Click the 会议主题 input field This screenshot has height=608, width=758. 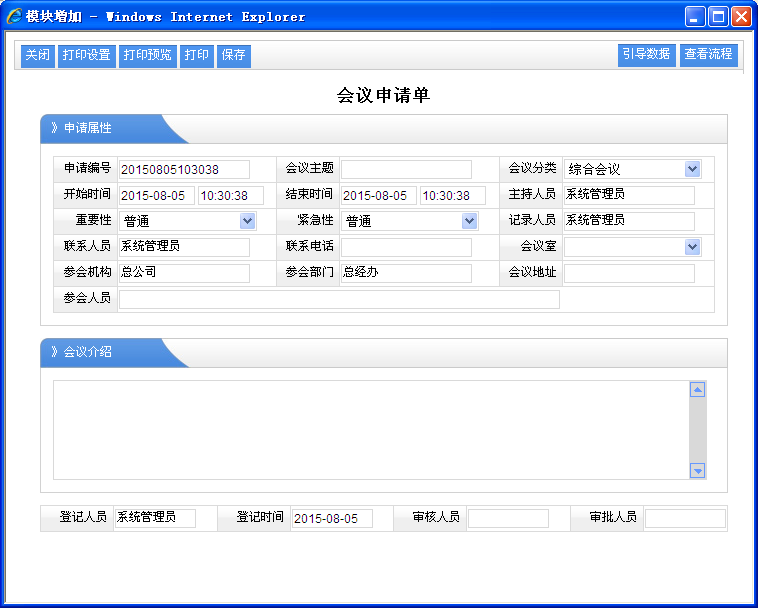406,169
